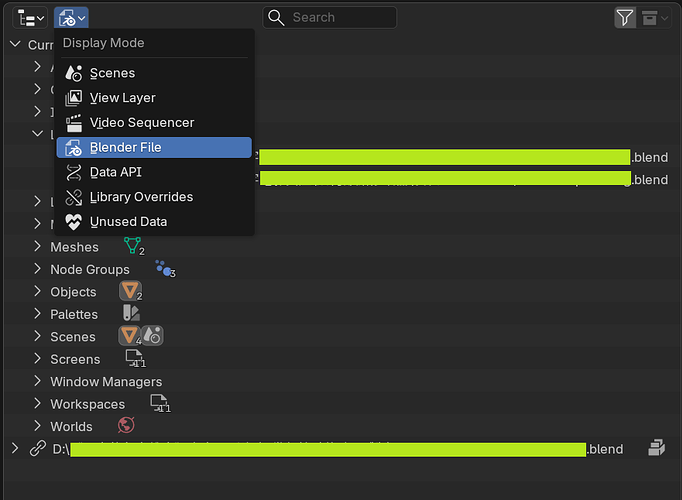The height and width of the screenshot is (500, 682).
Task: Open the Filter options funnel
Action: point(625,18)
